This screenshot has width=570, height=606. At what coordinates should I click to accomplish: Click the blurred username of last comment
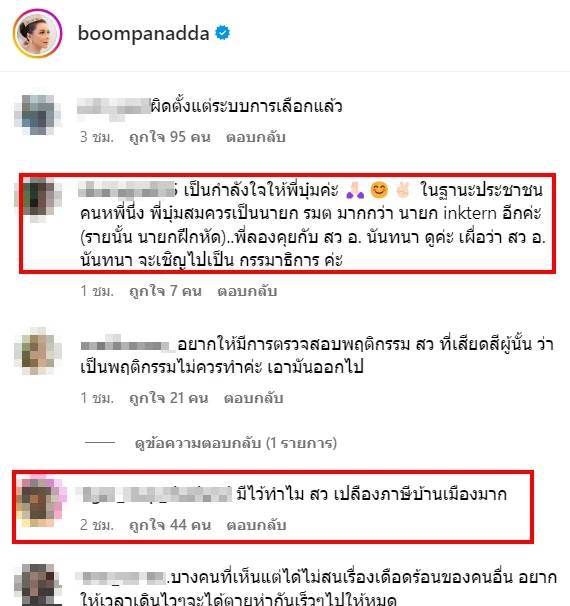121,578
